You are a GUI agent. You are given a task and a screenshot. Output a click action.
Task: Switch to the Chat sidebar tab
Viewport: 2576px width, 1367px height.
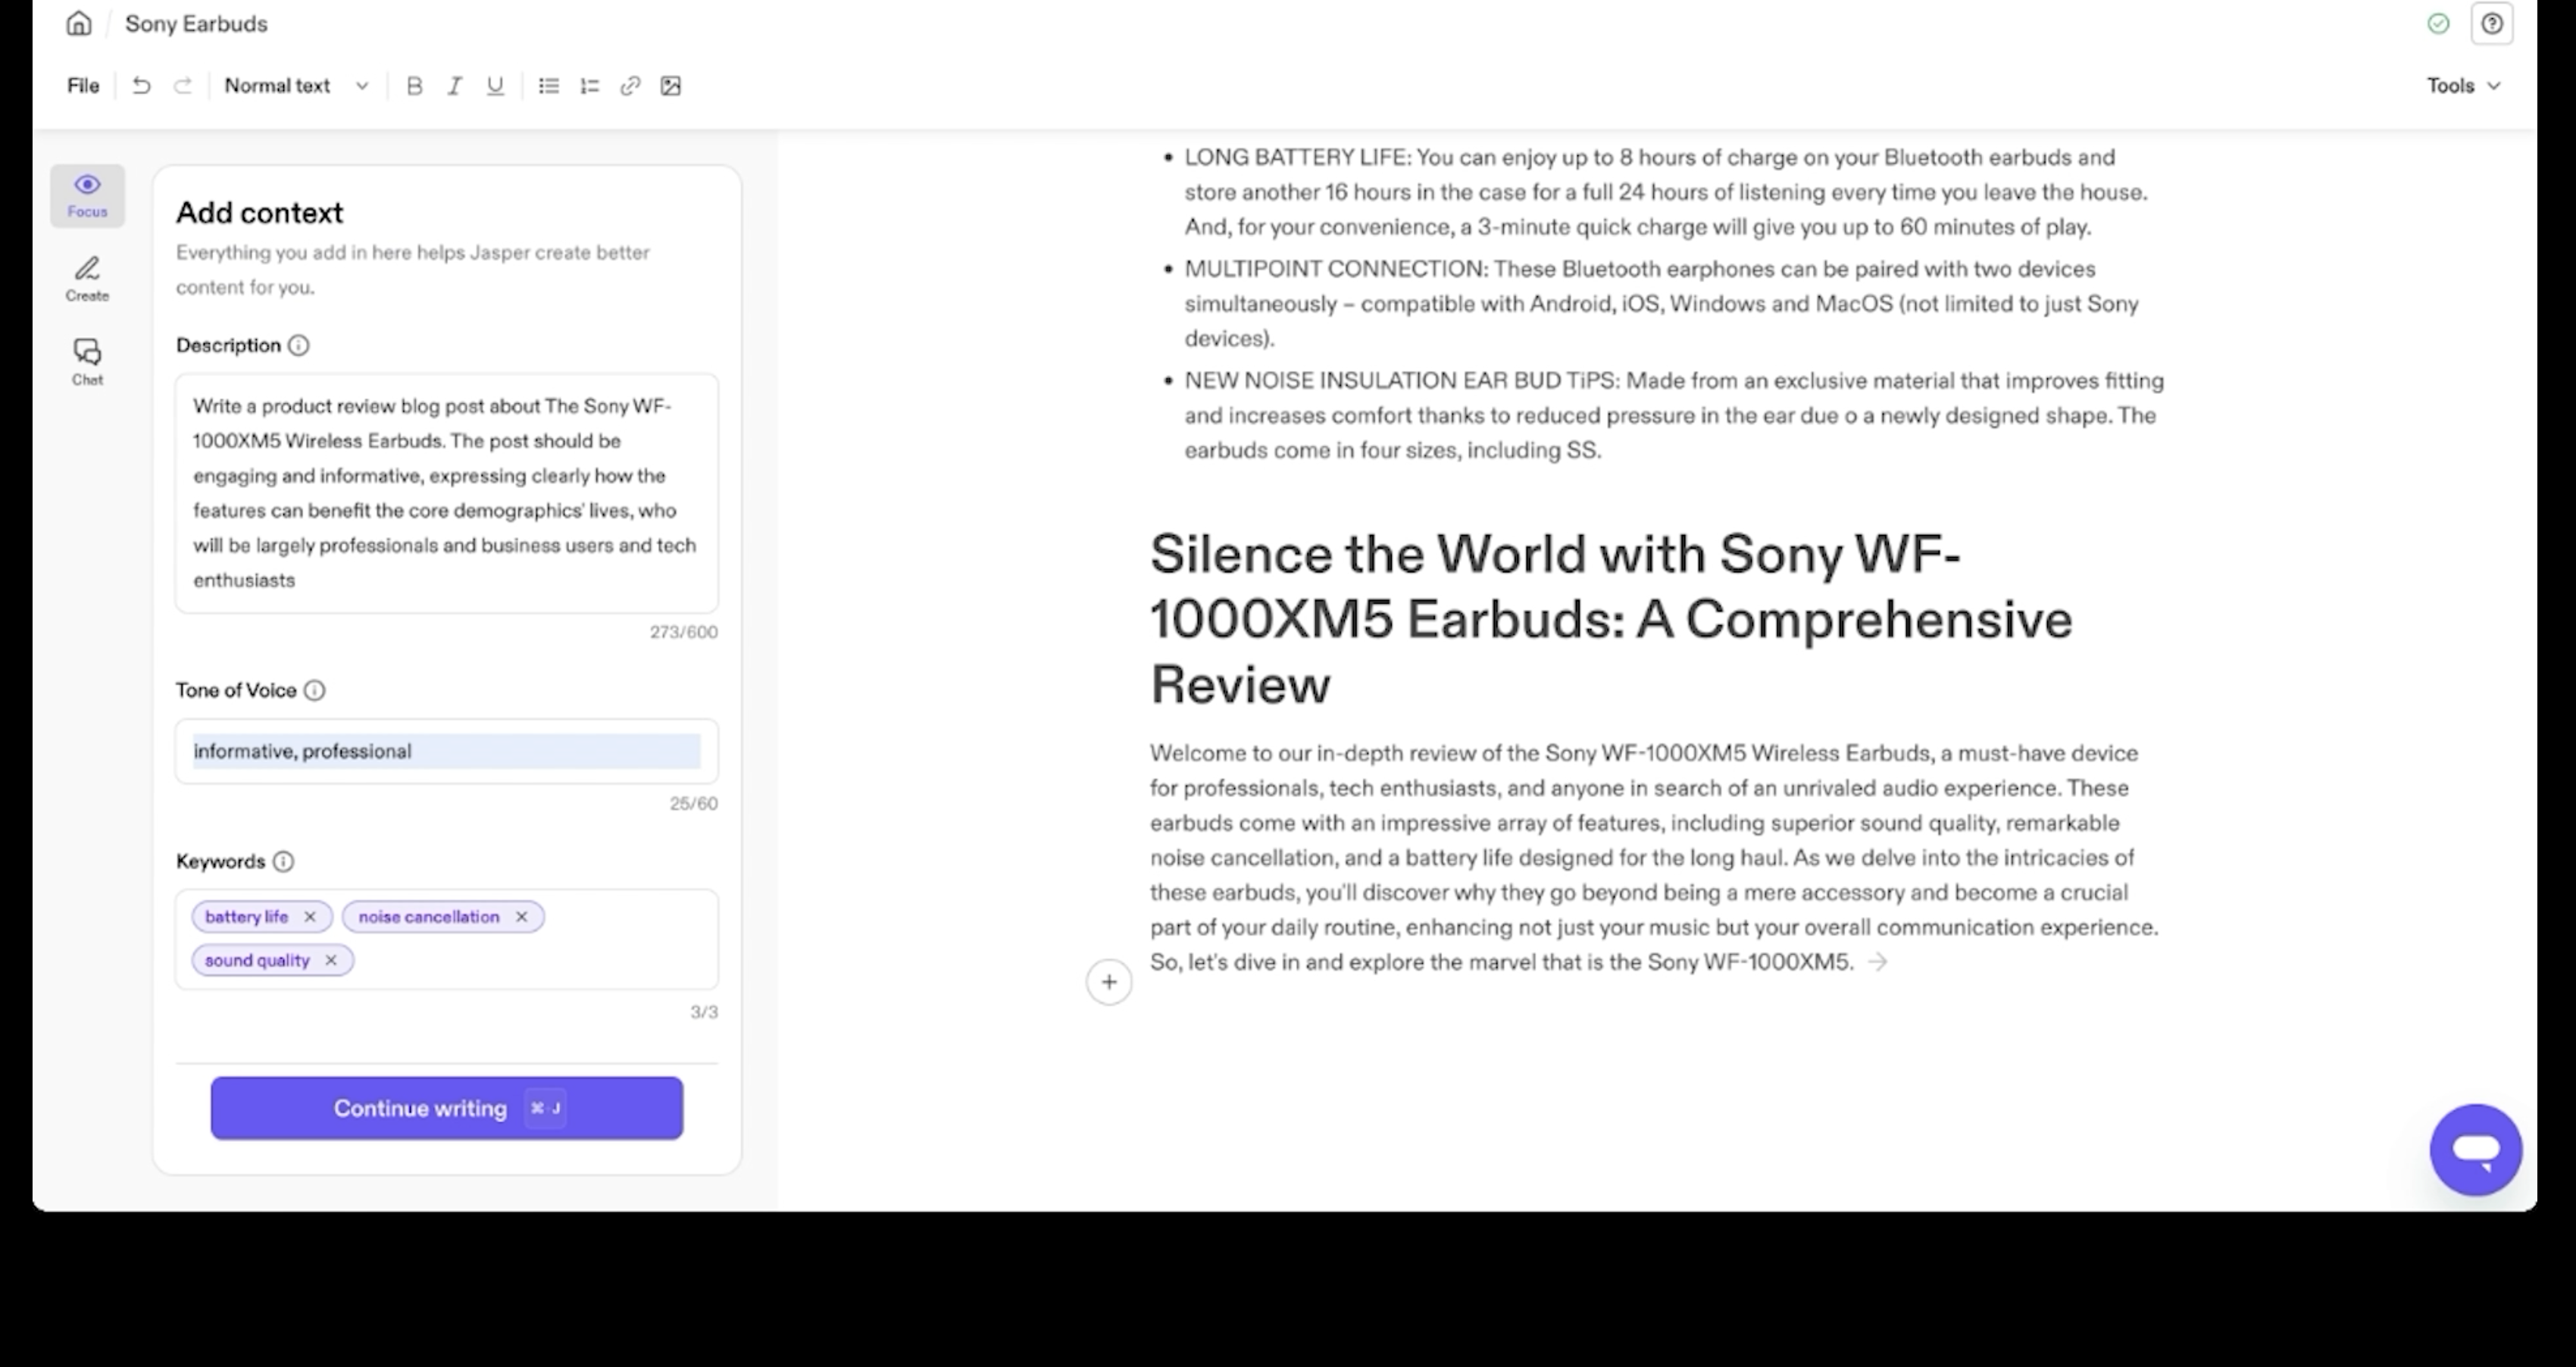pyautogui.click(x=87, y=362)
